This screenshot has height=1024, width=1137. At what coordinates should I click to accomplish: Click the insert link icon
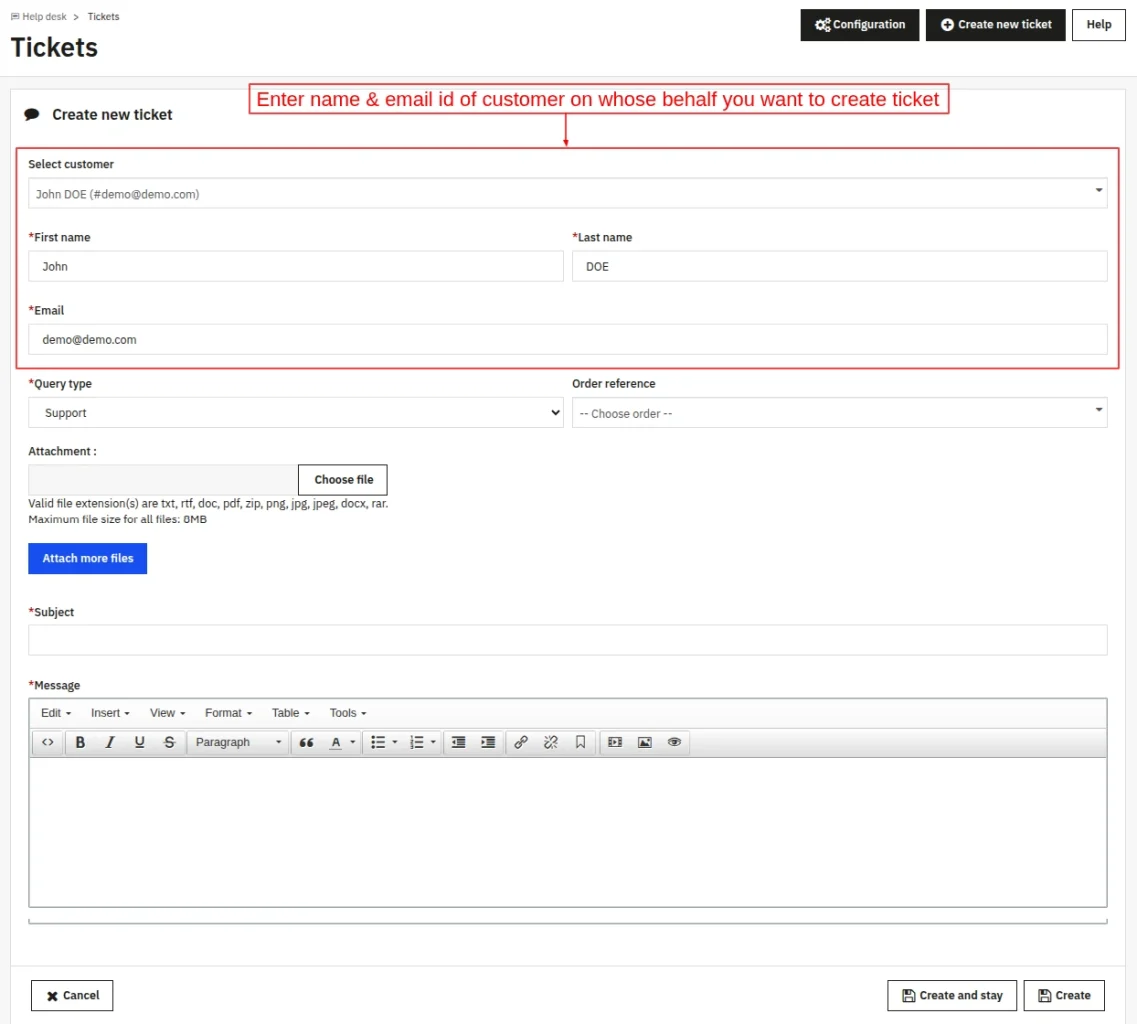pos(521,742)
